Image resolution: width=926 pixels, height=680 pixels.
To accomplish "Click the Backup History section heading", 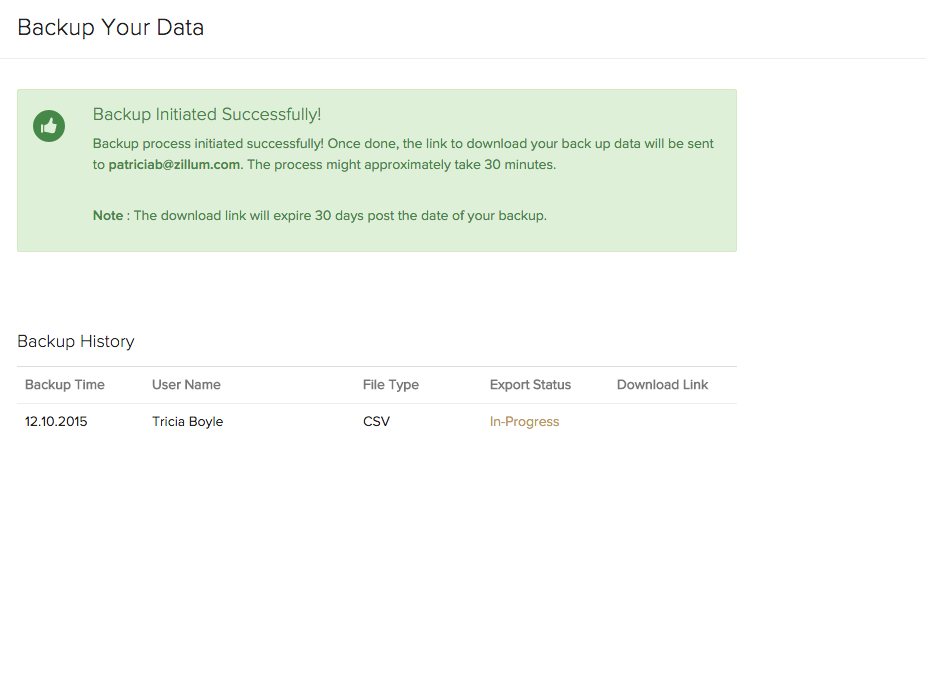I will pyautogui.click(x=76, y=342).
